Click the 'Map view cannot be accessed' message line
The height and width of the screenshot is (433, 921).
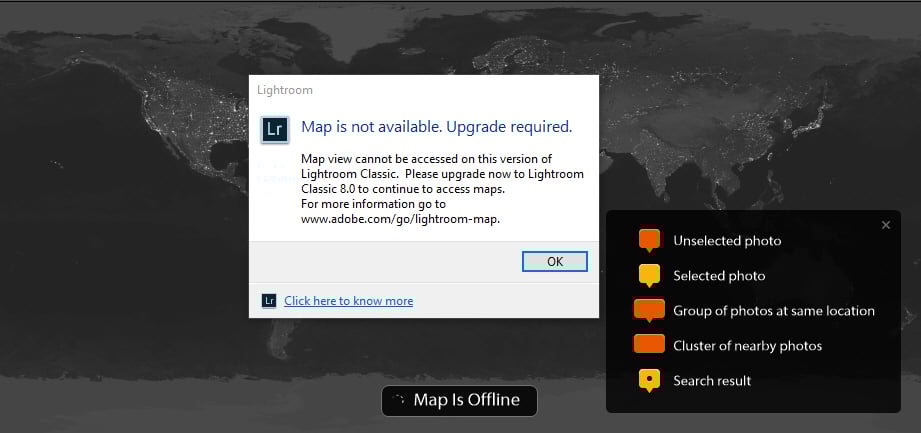pos(426,159)
